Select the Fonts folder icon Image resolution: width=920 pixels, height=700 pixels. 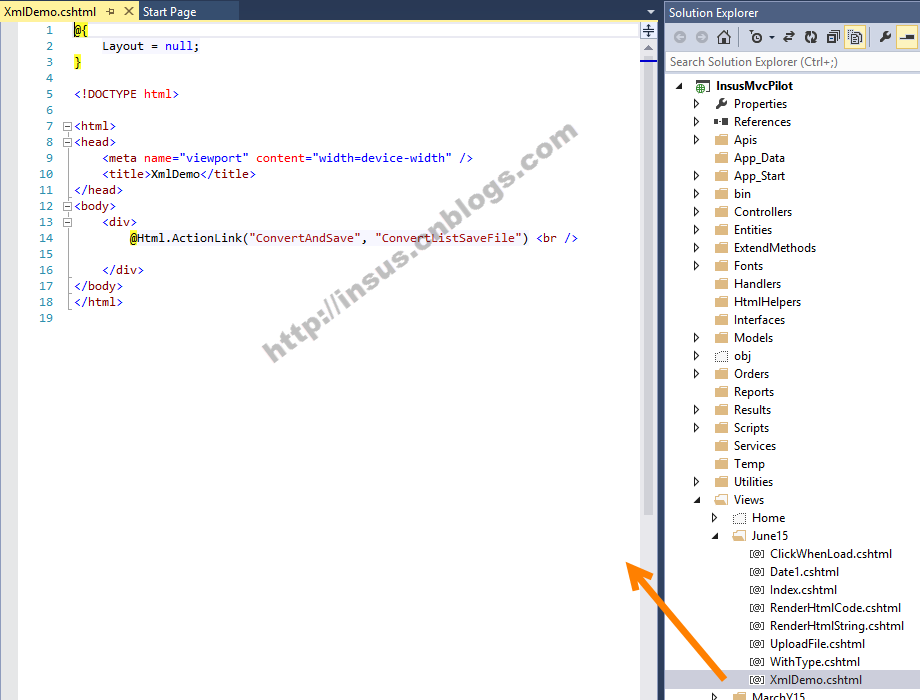click(x=721, y=266)
